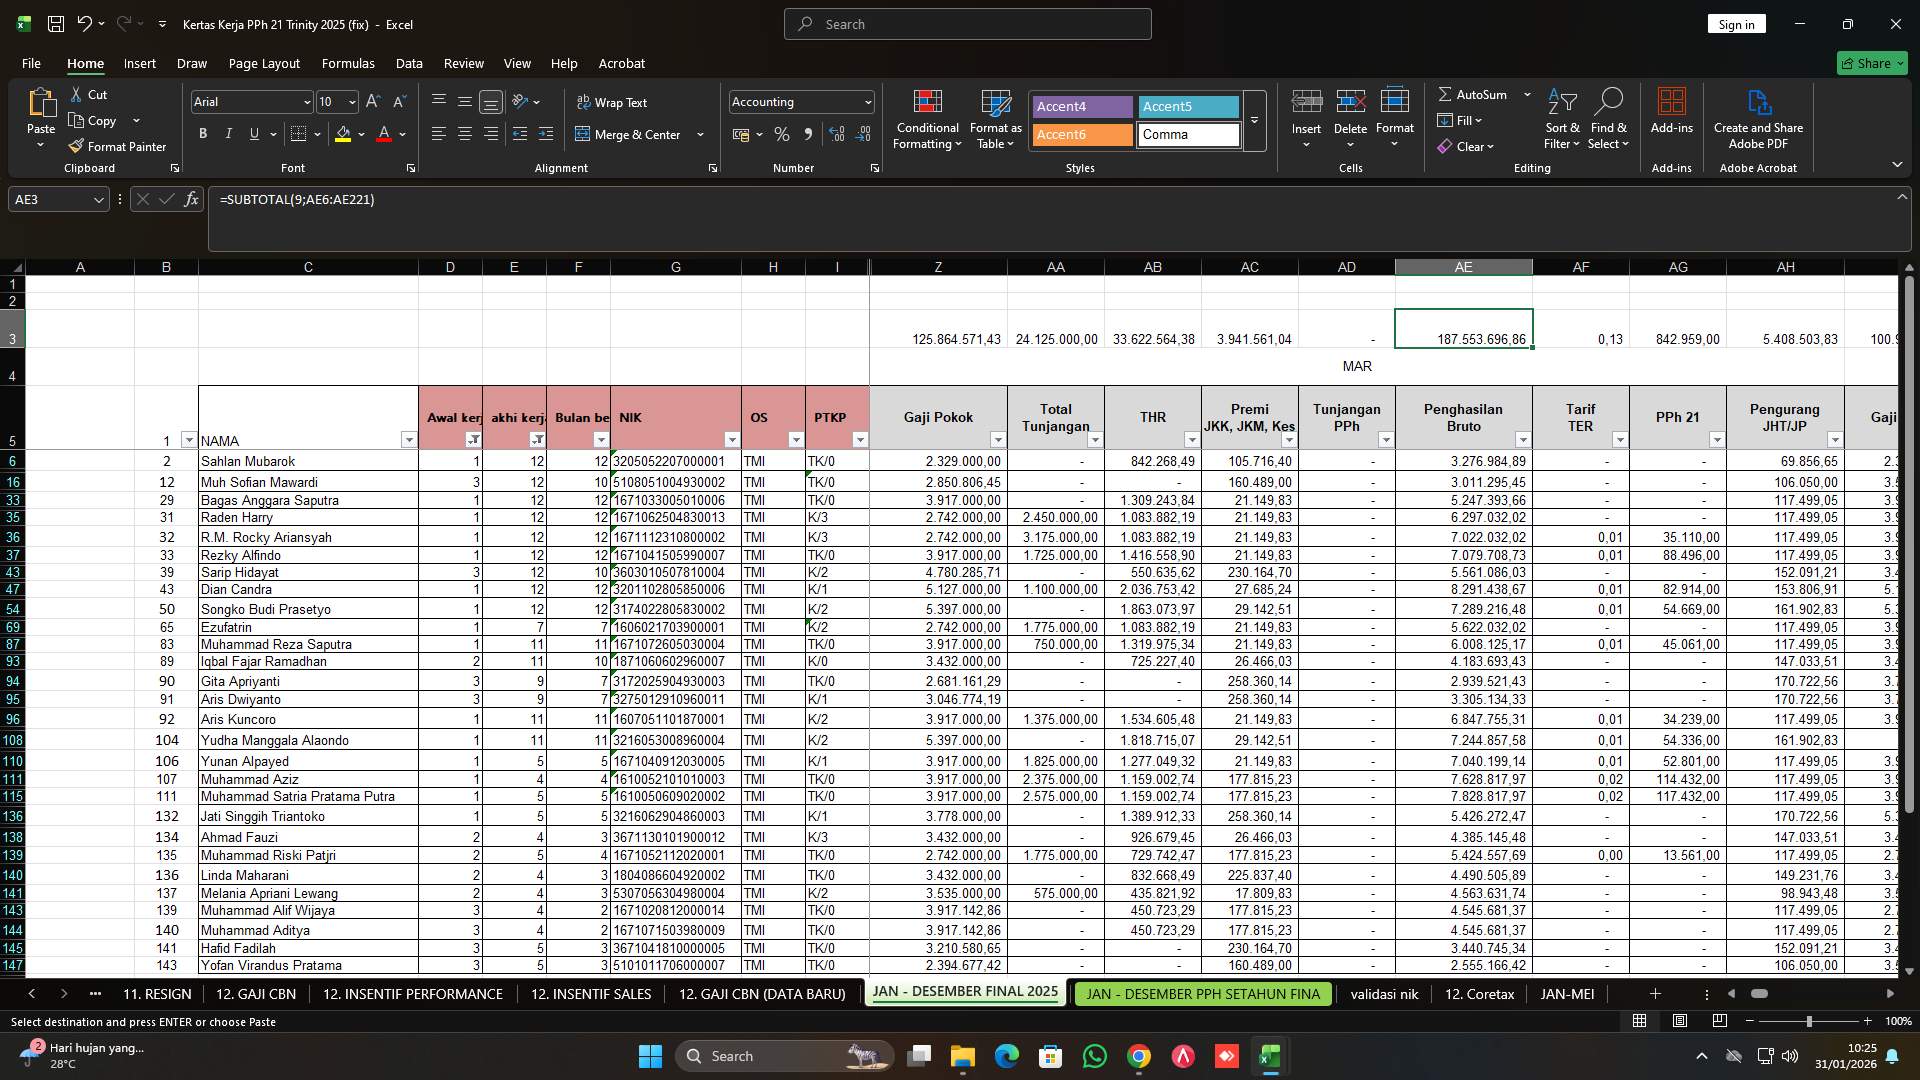Image resolution: width=1920 pixels, height=1080 pixels.
Task: Click Format as Table
Action: 994,120
